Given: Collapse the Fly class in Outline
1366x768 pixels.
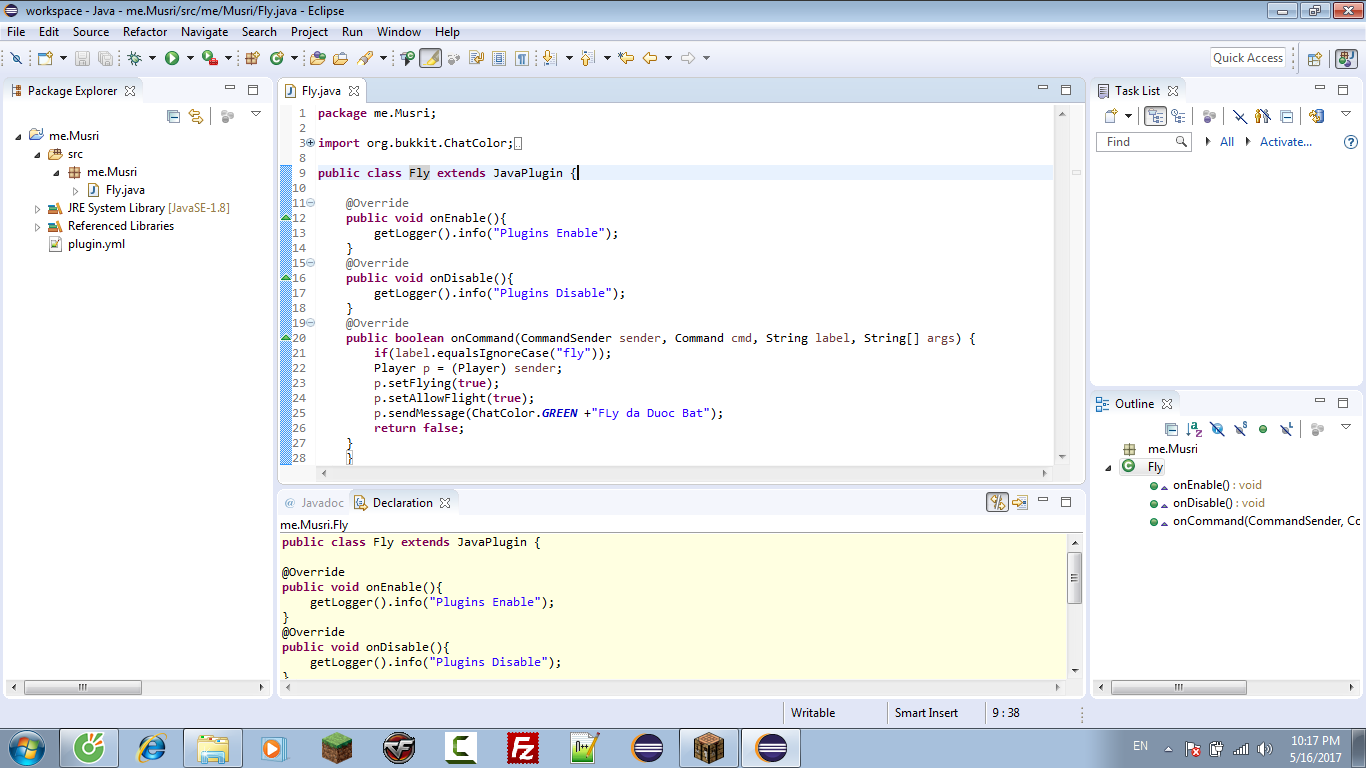Looking at the screenshot, I should (x=1108, y=468).
